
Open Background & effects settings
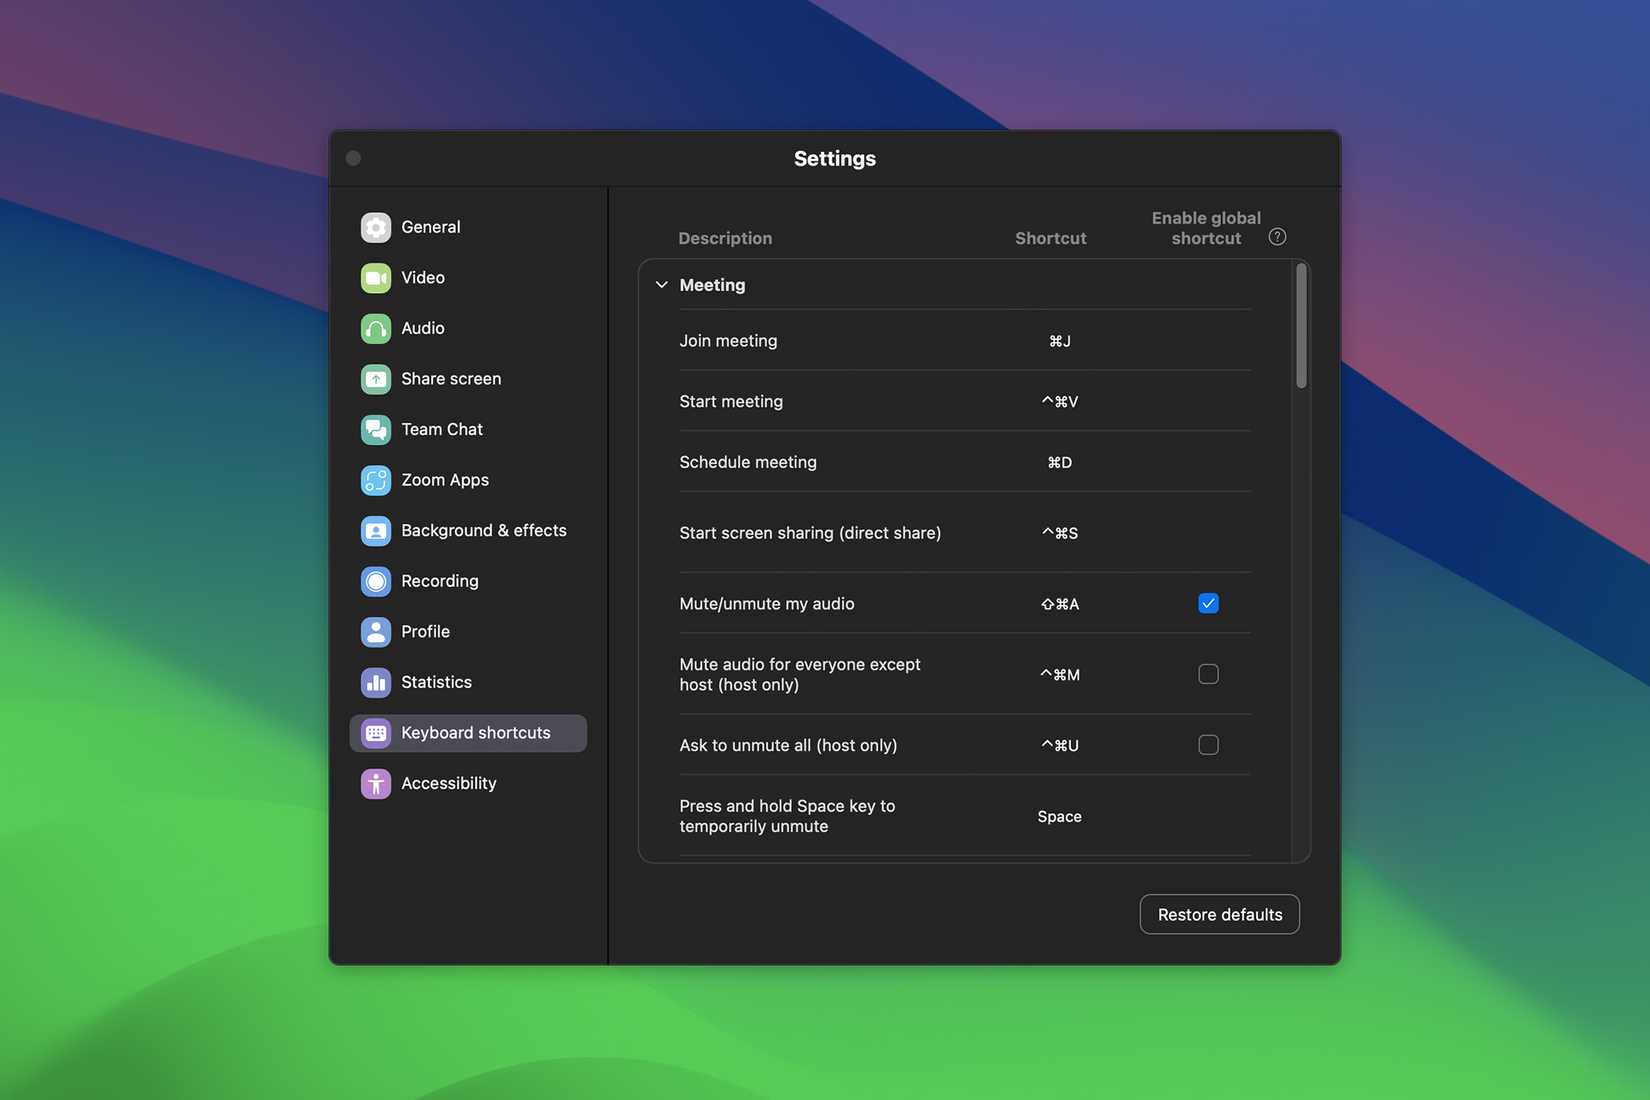tap(468, 530)
